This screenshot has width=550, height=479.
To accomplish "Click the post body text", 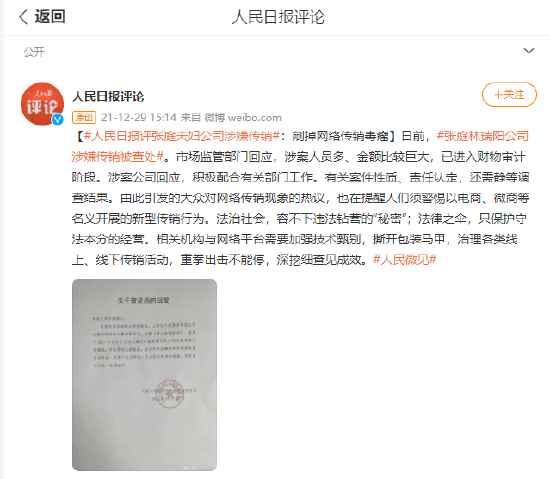I will (300, 198).
